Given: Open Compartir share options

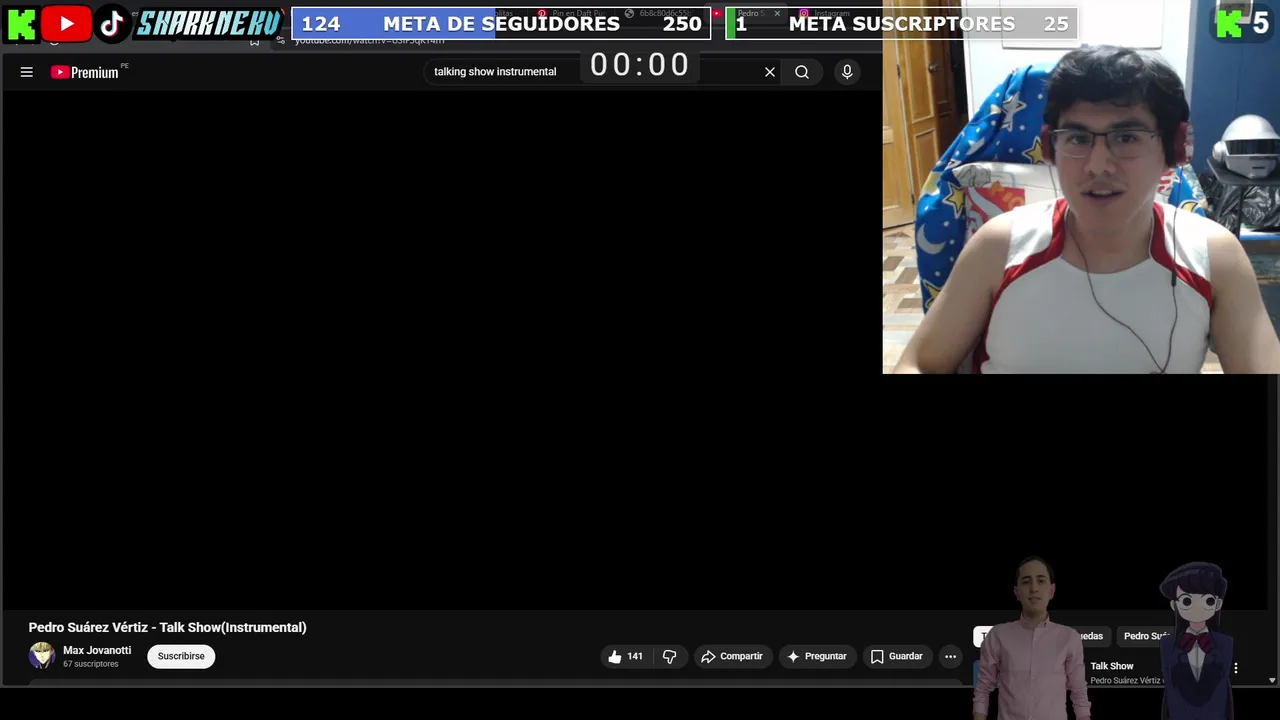Looking at the screenshot, I should pyautogui.click(x=733, y=657).
